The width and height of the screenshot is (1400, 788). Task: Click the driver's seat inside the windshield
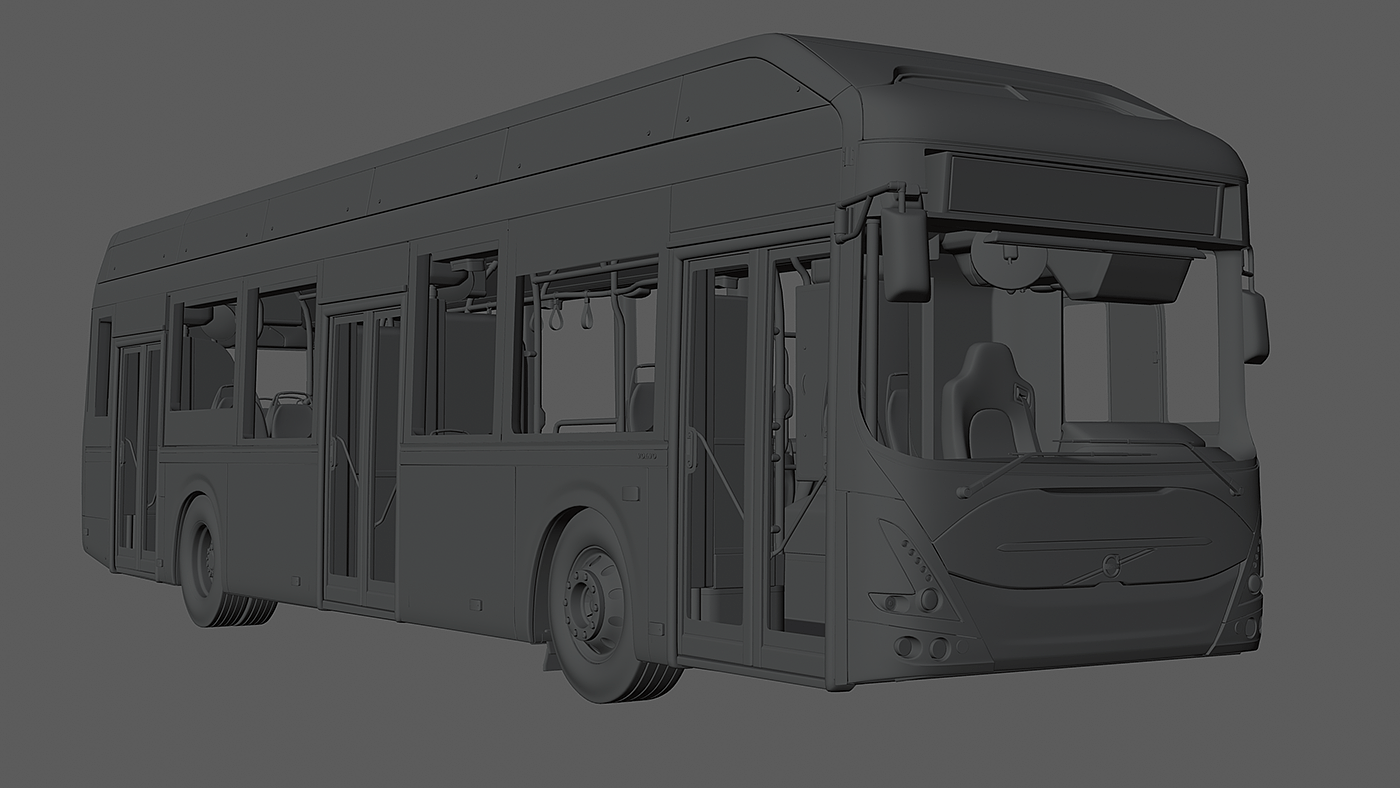click(987, 402)
